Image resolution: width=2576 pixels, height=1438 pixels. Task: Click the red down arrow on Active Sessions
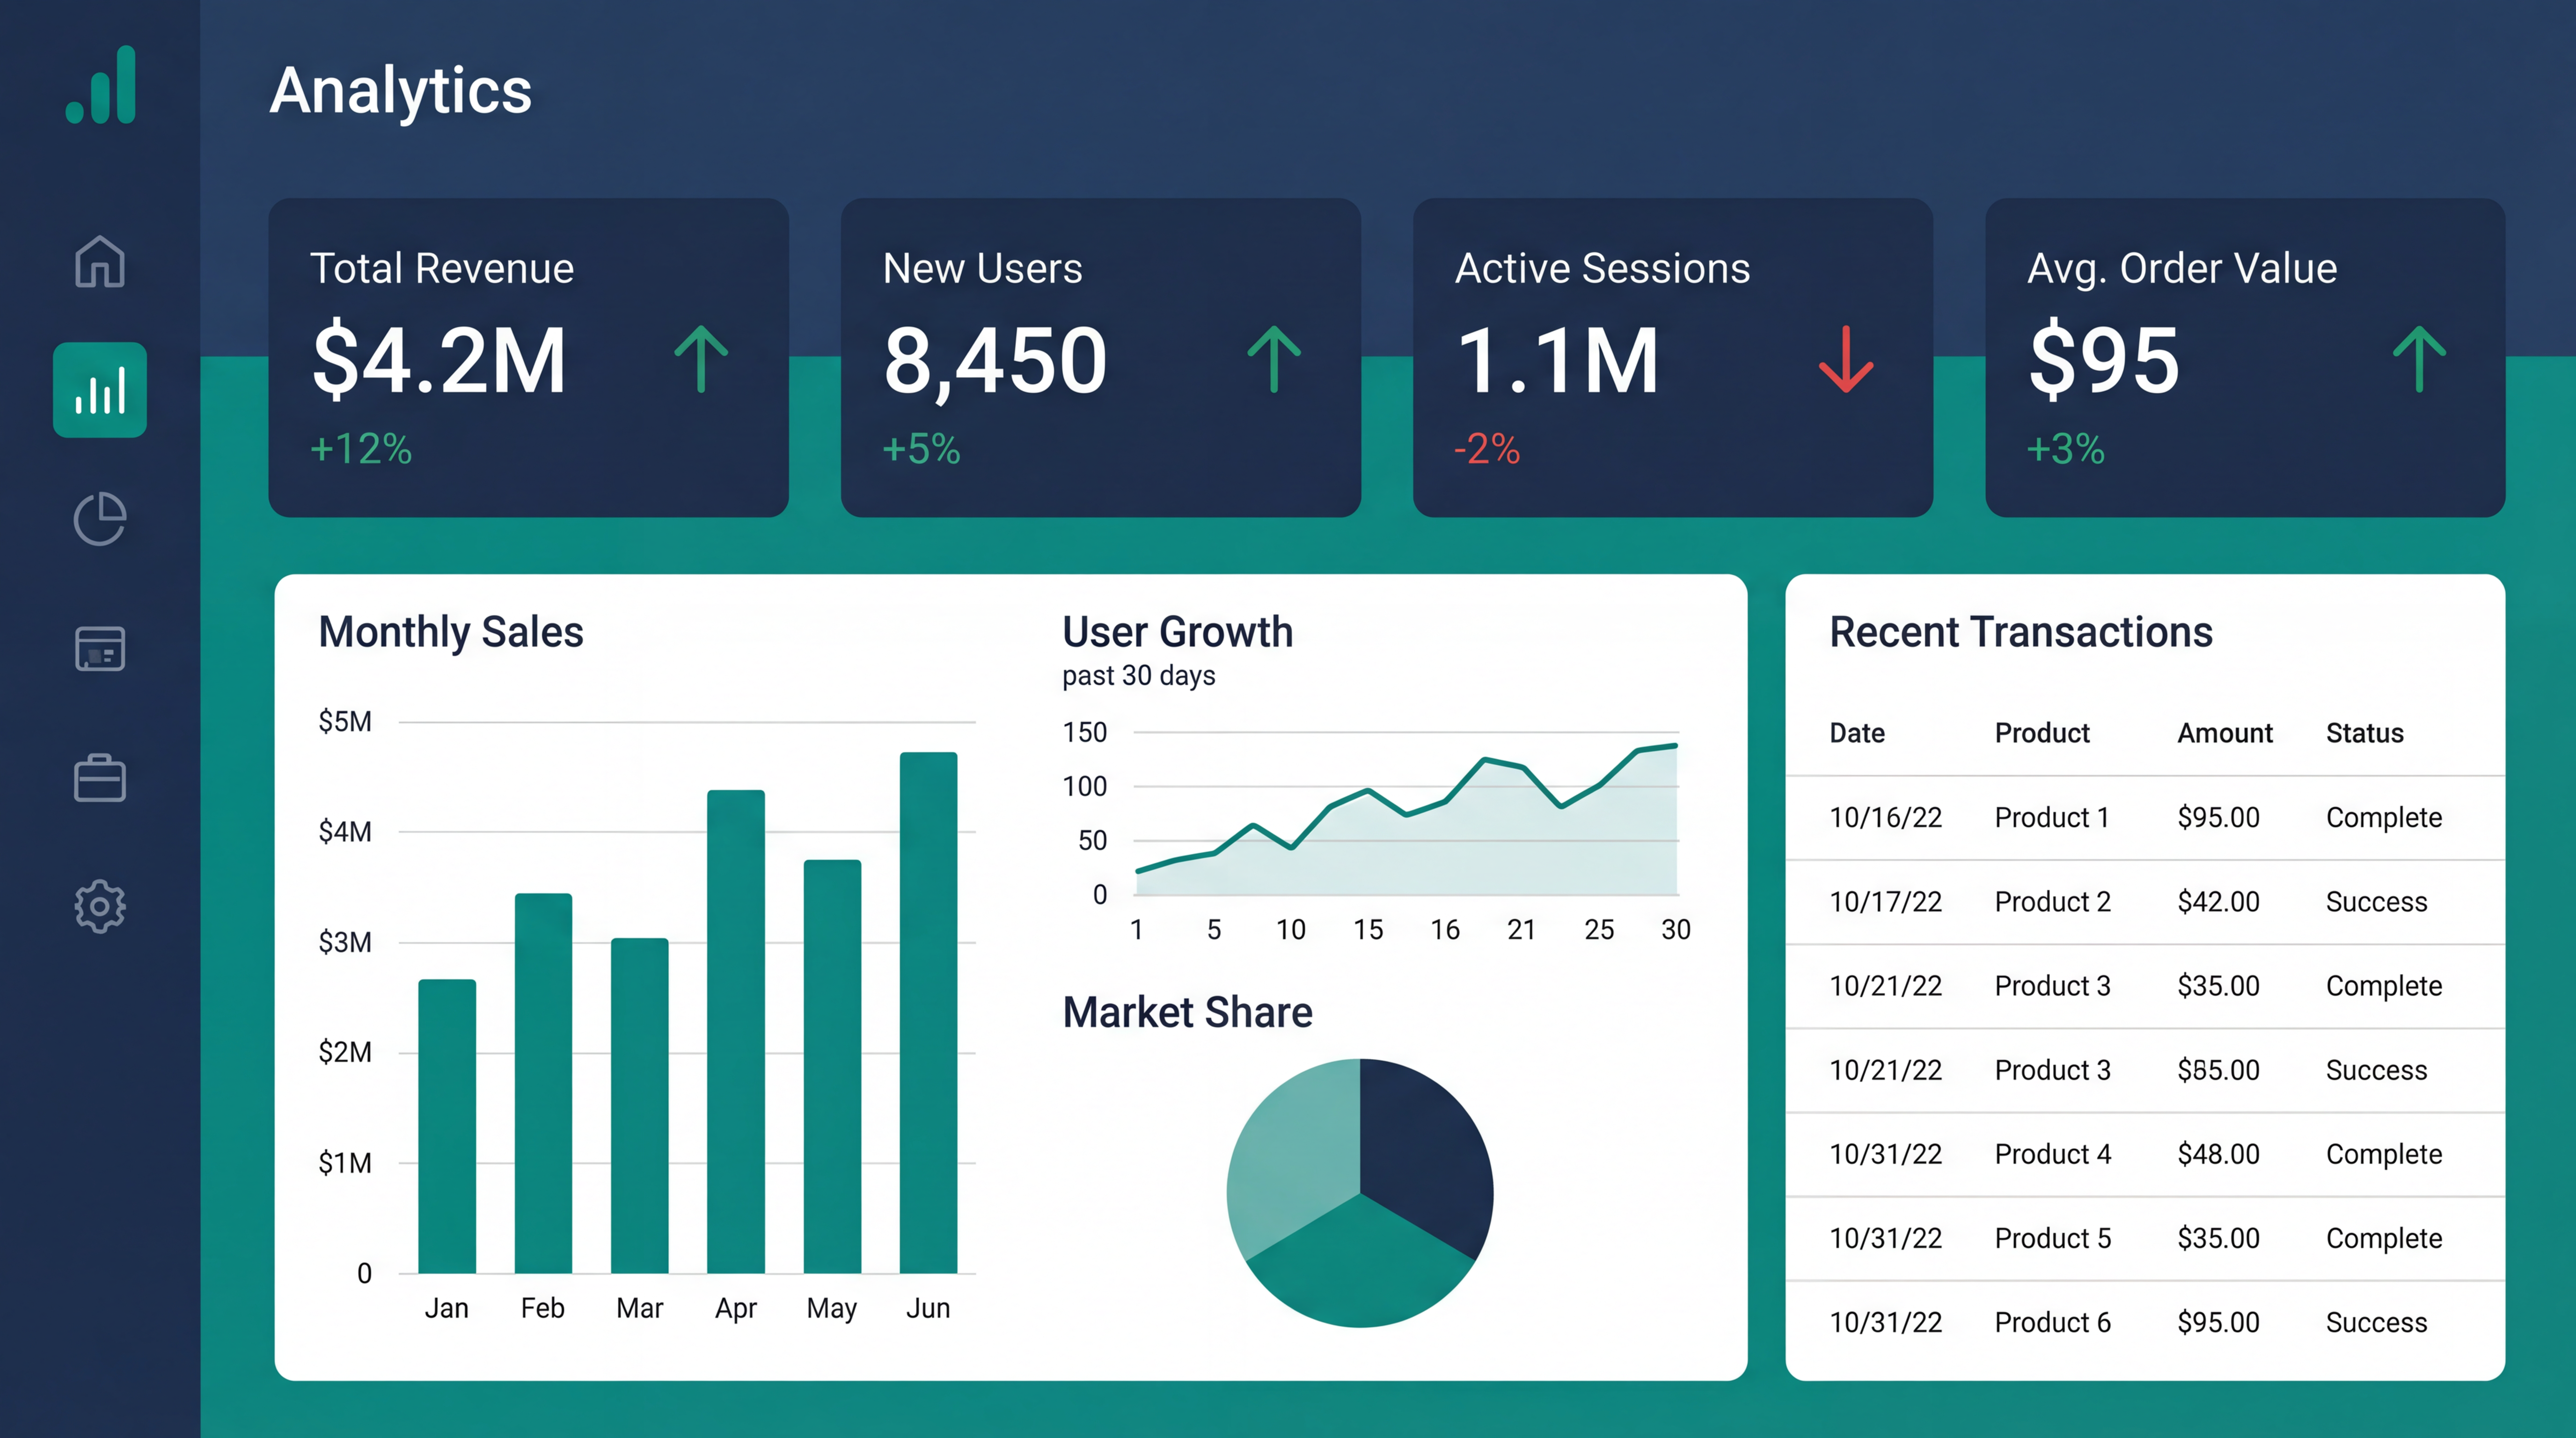click(x=1846, y=359)
